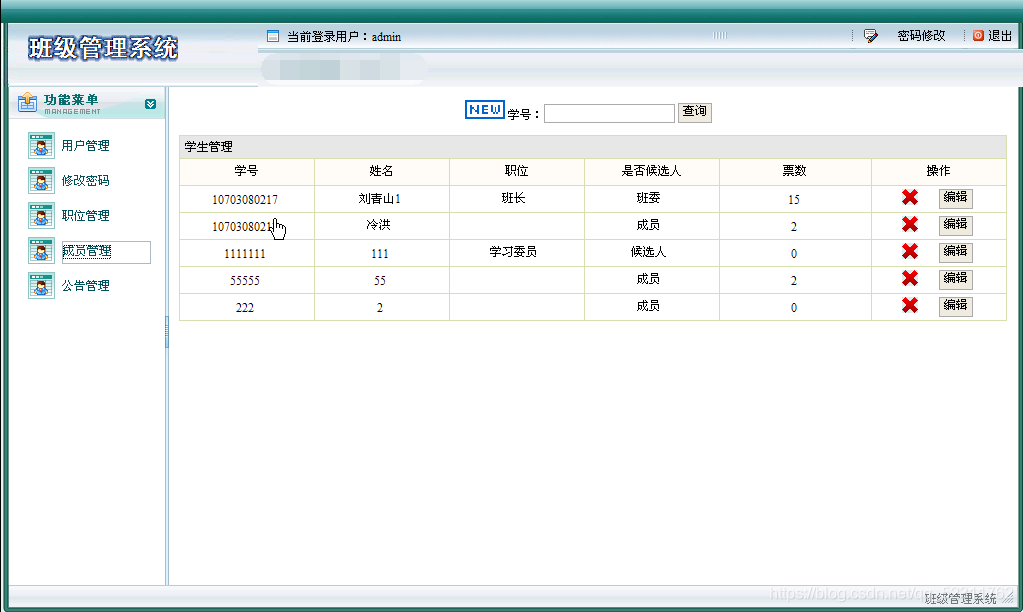Edit the 55555 row with 编辑 button
Viewport: 1023px width, 612px height.
(955, 279)
